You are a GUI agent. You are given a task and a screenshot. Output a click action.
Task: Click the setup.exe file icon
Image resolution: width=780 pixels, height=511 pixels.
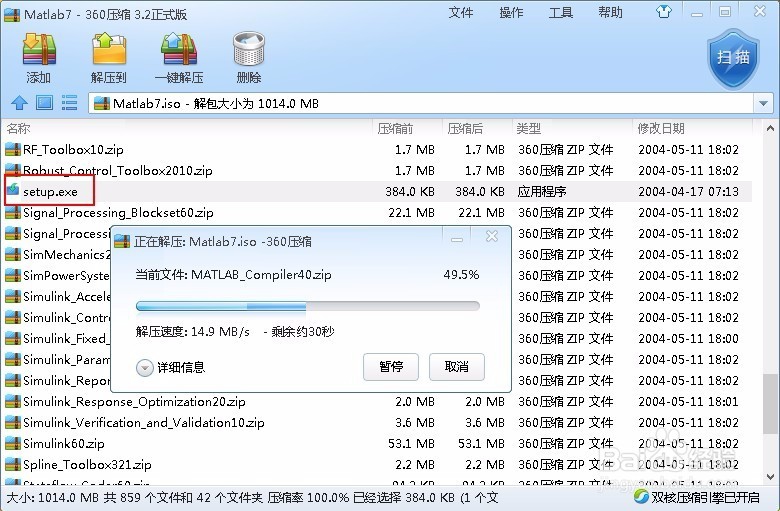tap(13, 191)
